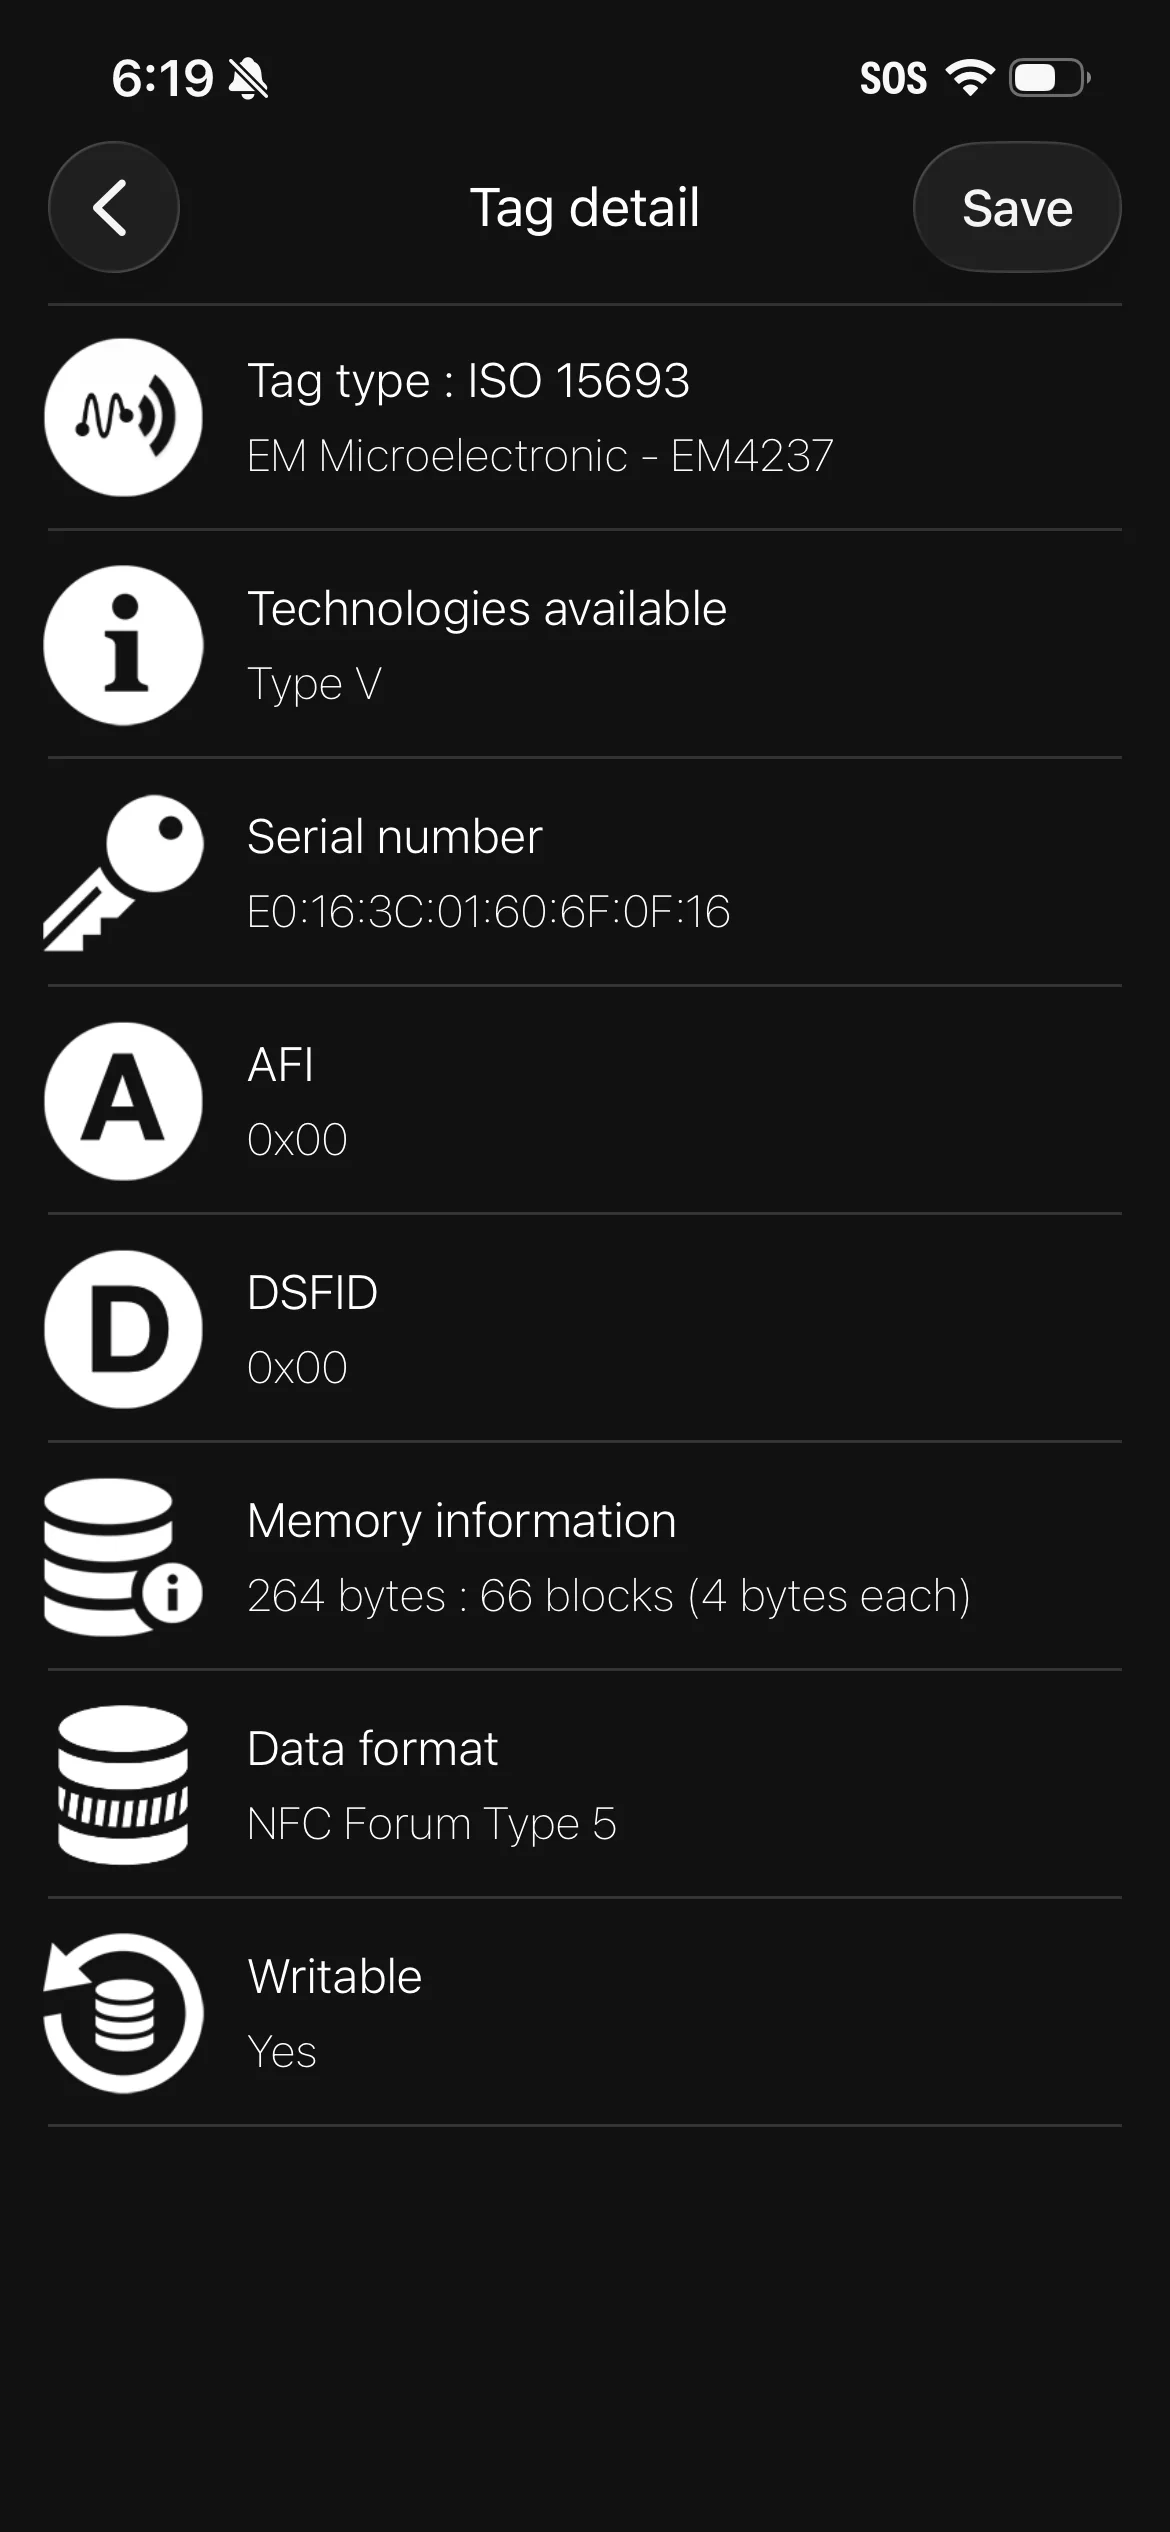Select the DSFID 0x00 value

(297, 1367)
